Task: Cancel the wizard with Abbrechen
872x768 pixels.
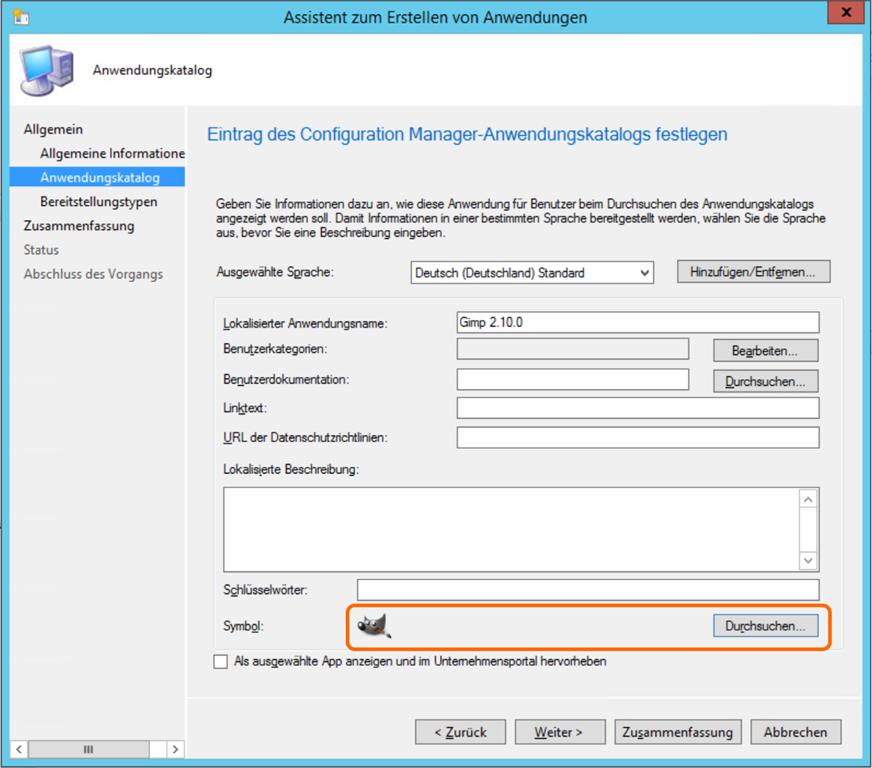Action: (x=795, y=732)
